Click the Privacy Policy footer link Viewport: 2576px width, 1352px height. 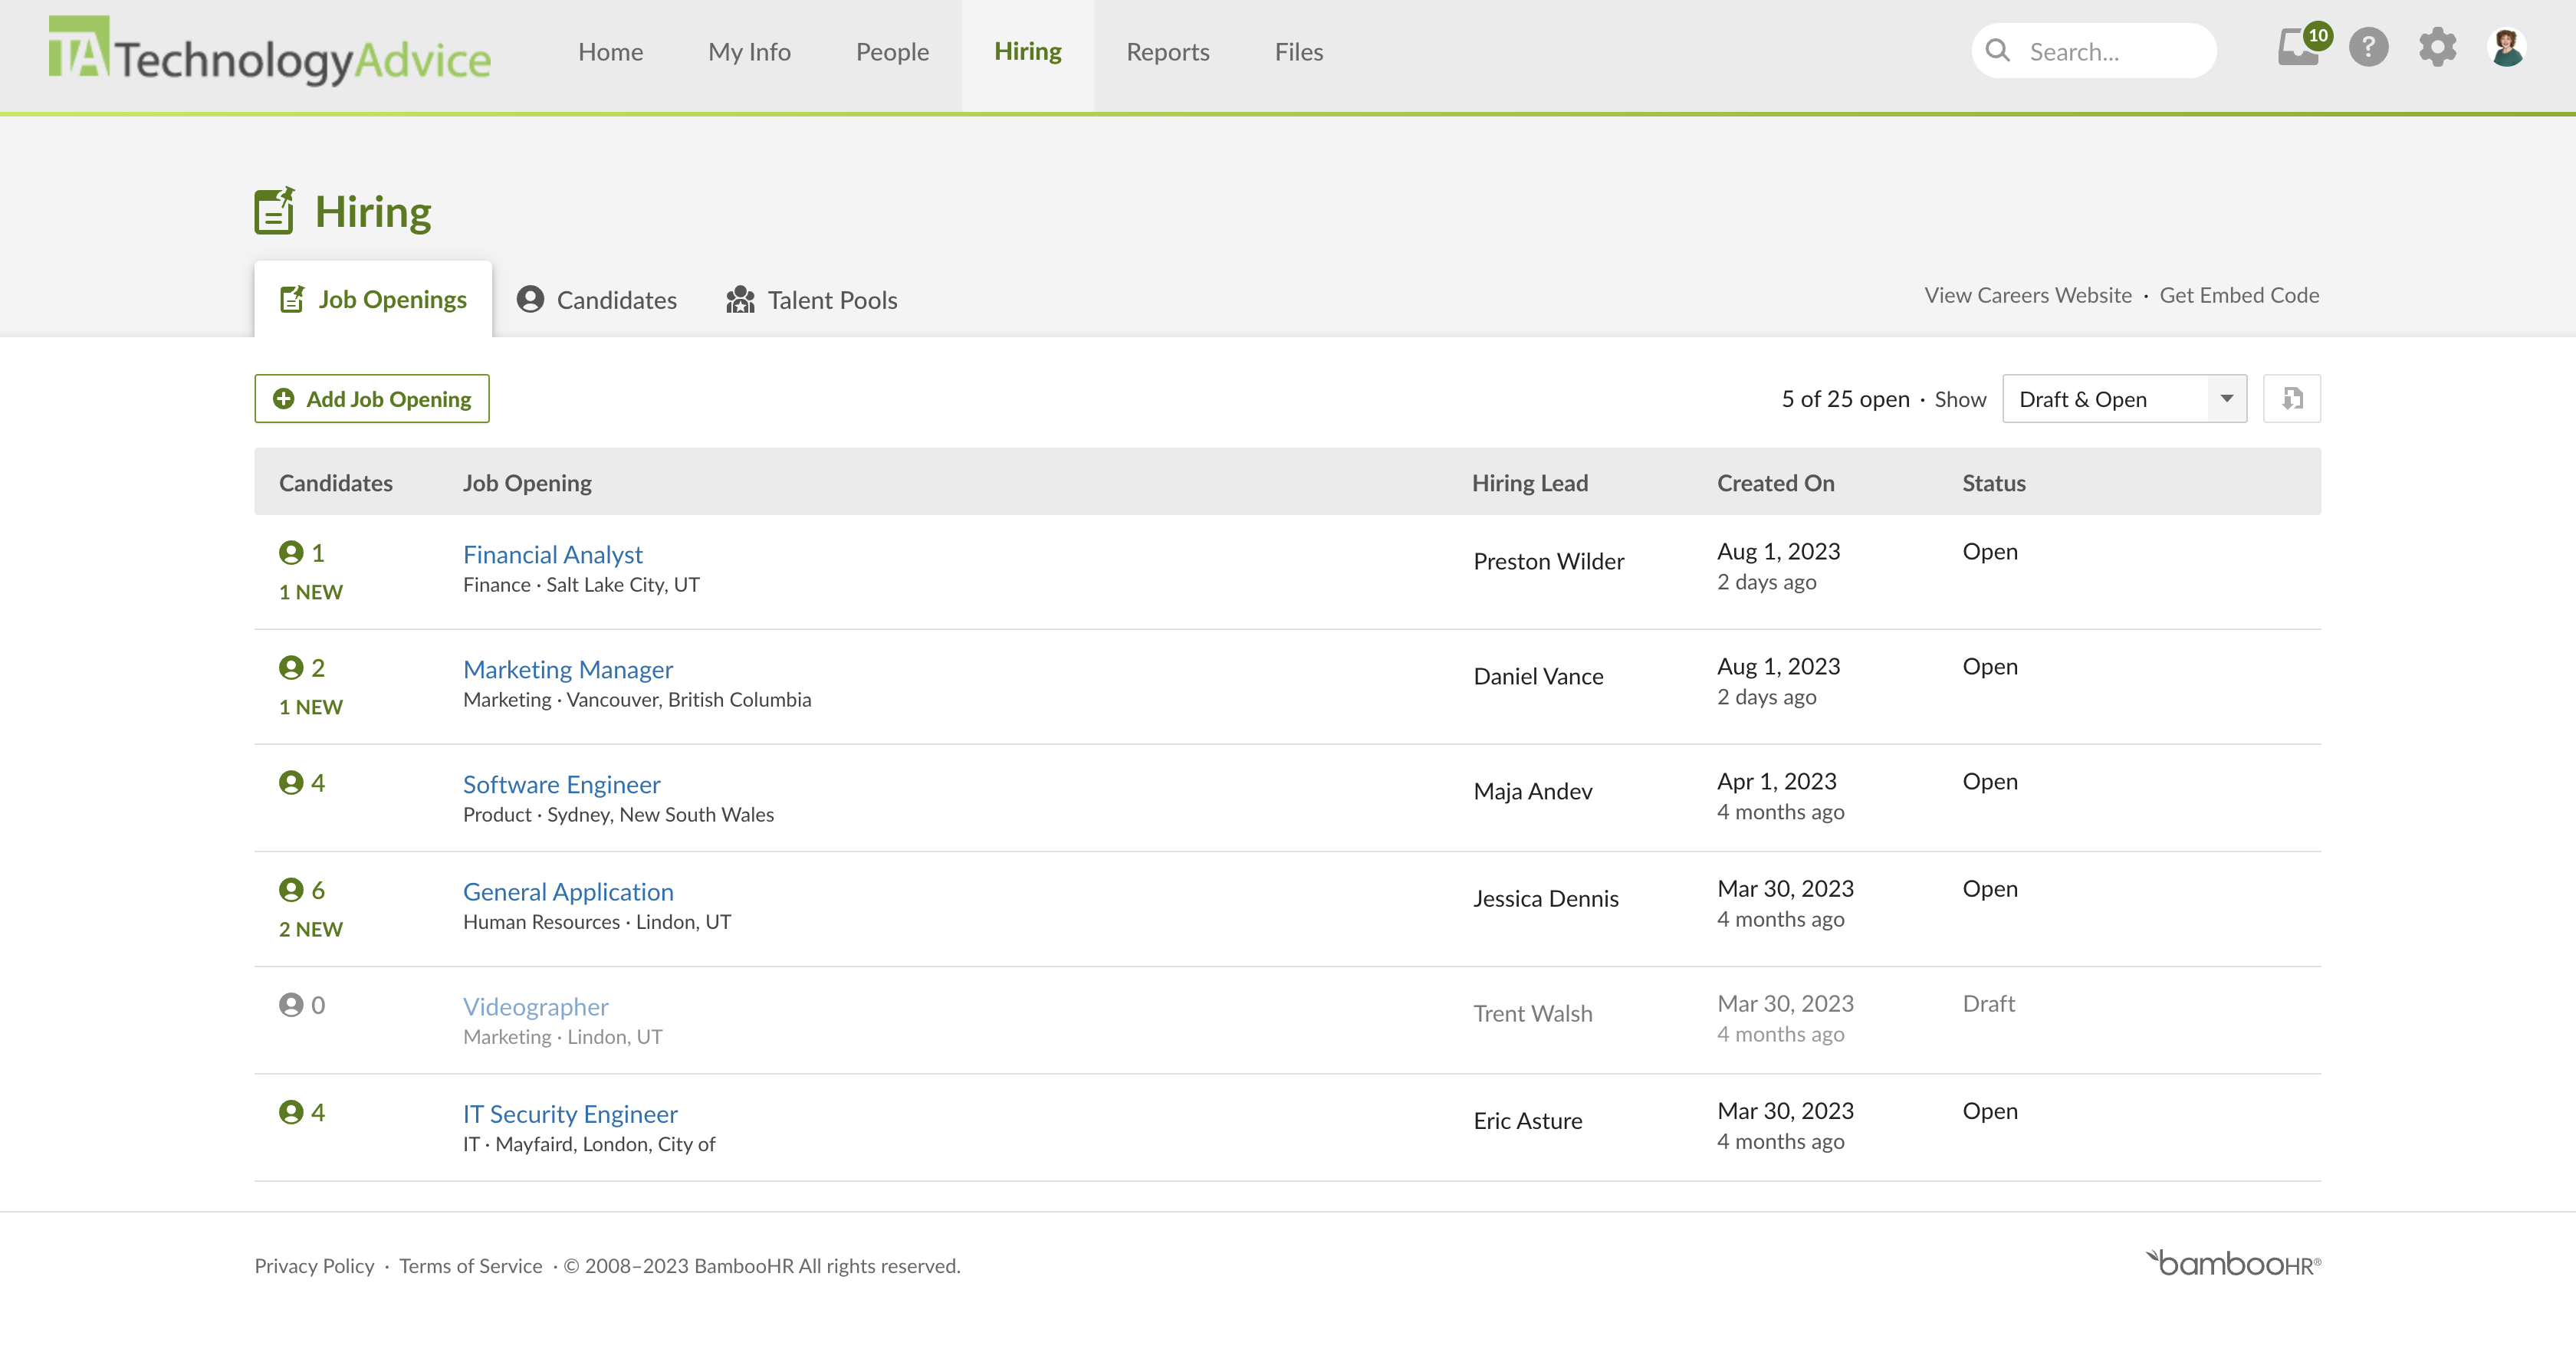(x=314, y=1265)
